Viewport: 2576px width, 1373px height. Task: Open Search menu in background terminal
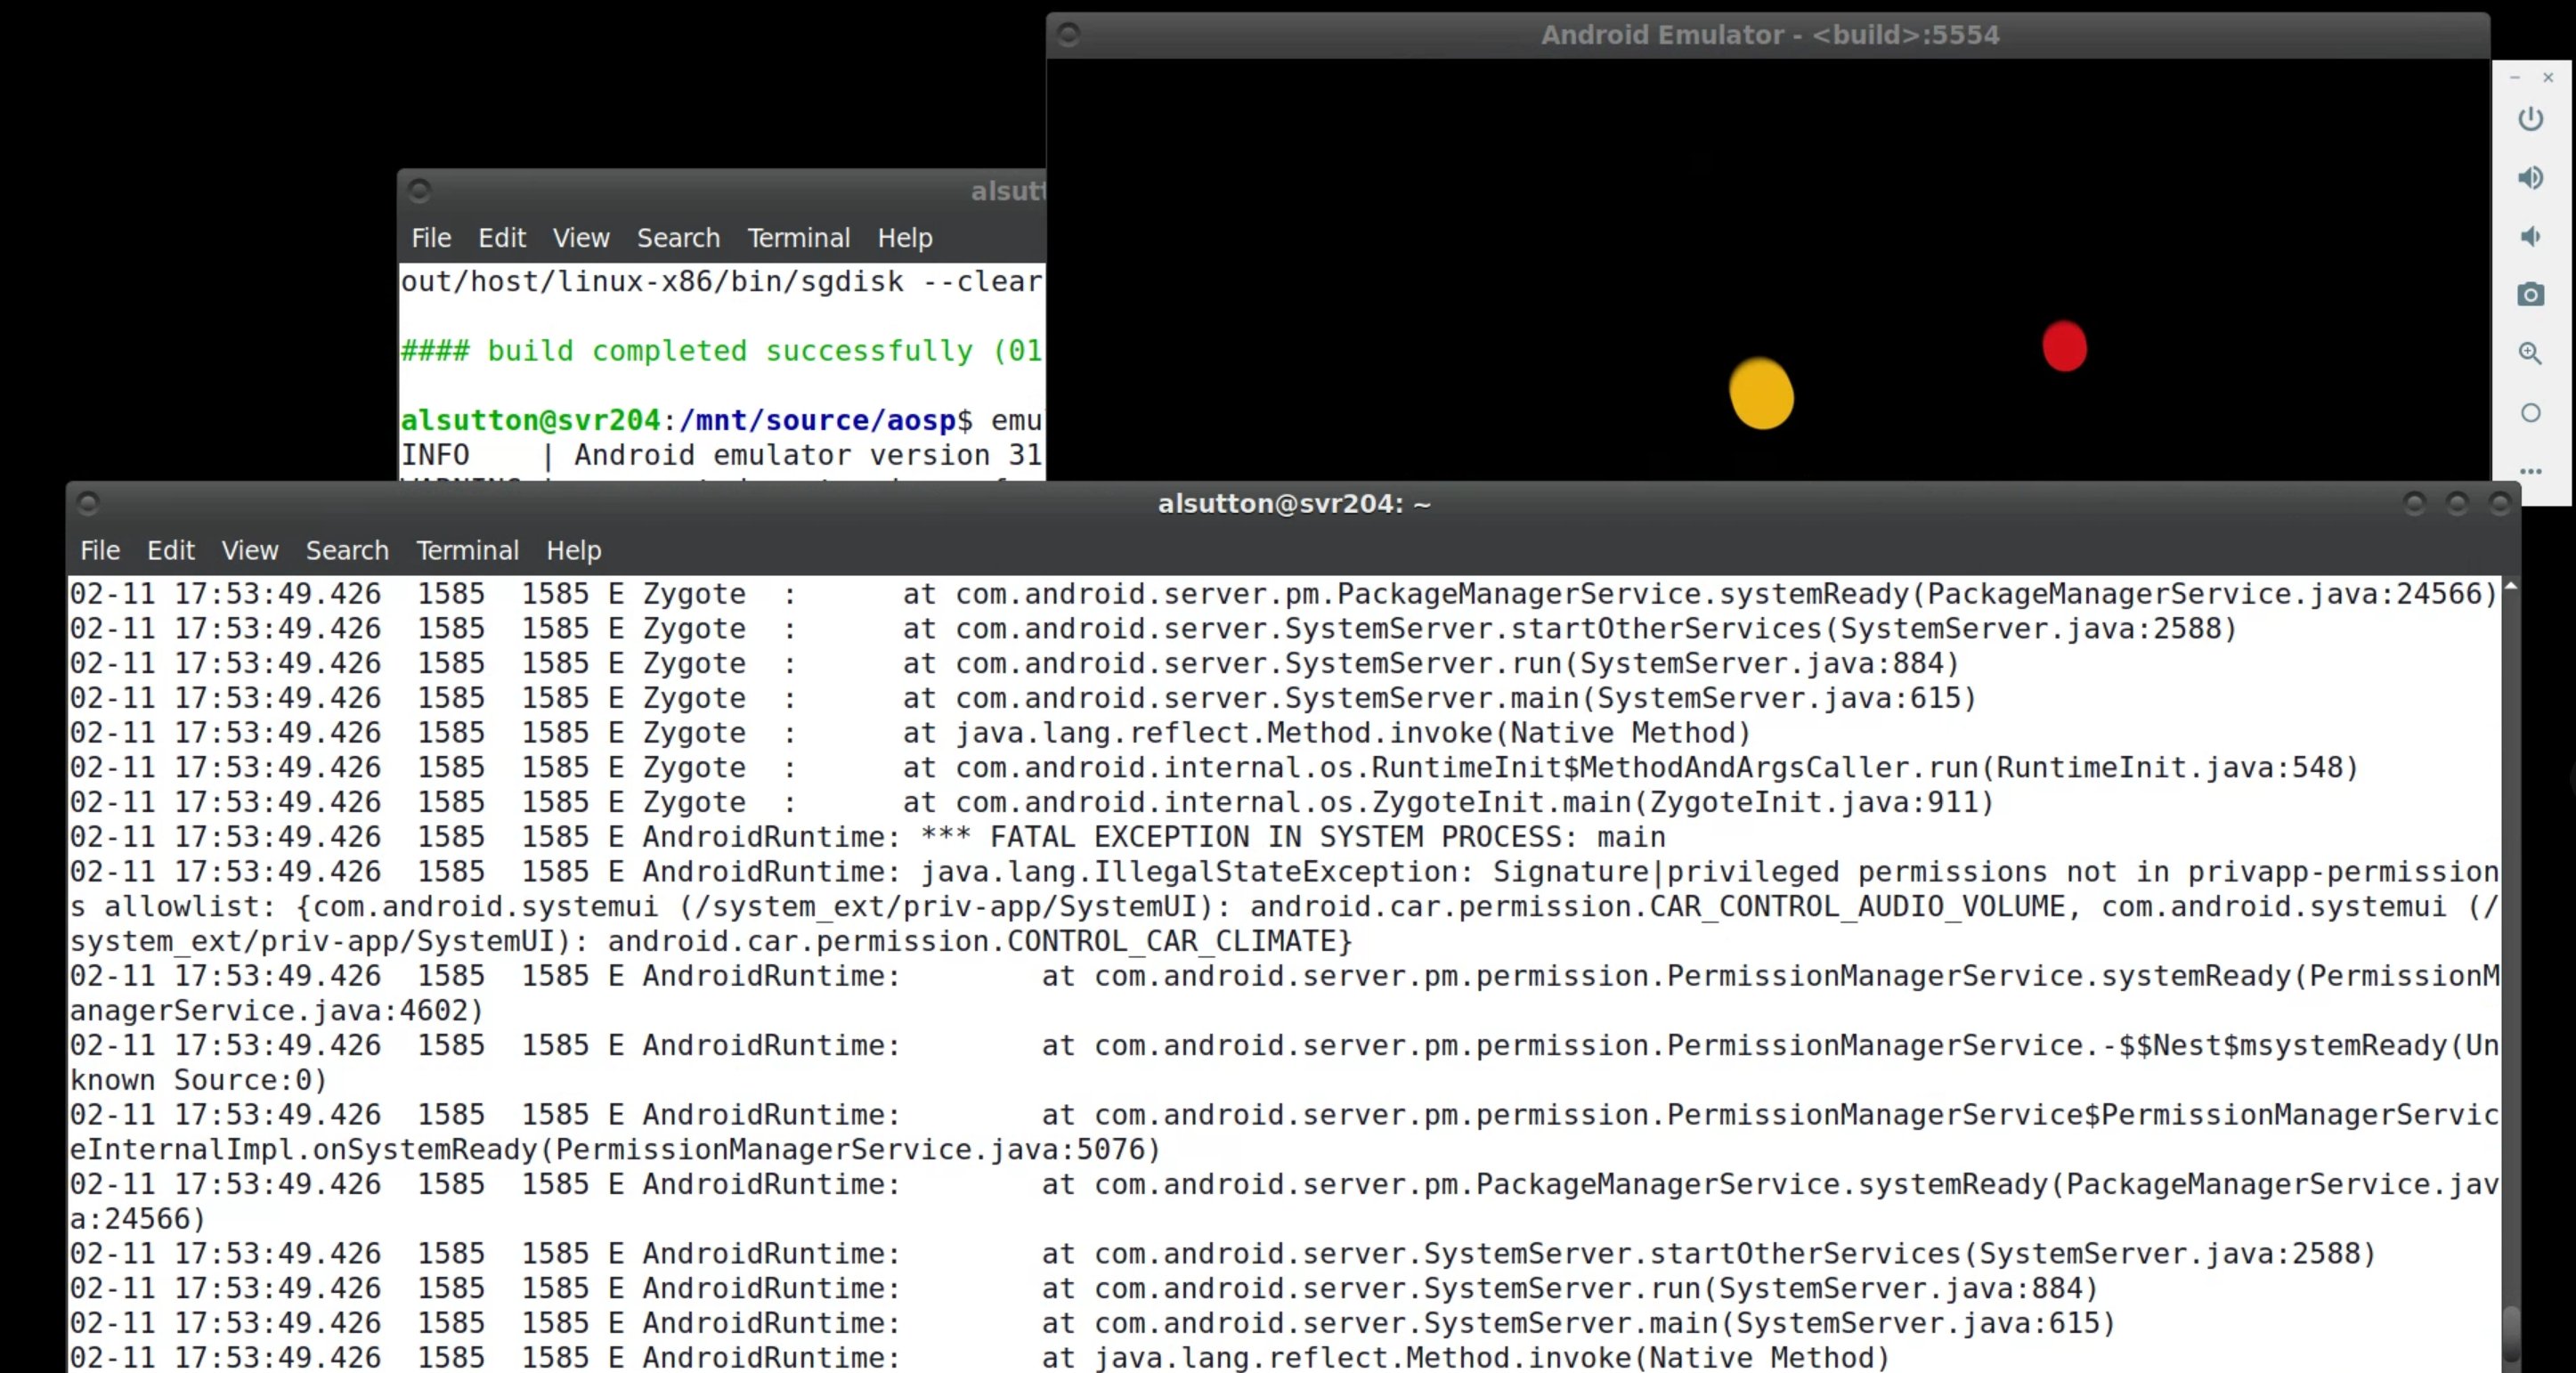678,238
